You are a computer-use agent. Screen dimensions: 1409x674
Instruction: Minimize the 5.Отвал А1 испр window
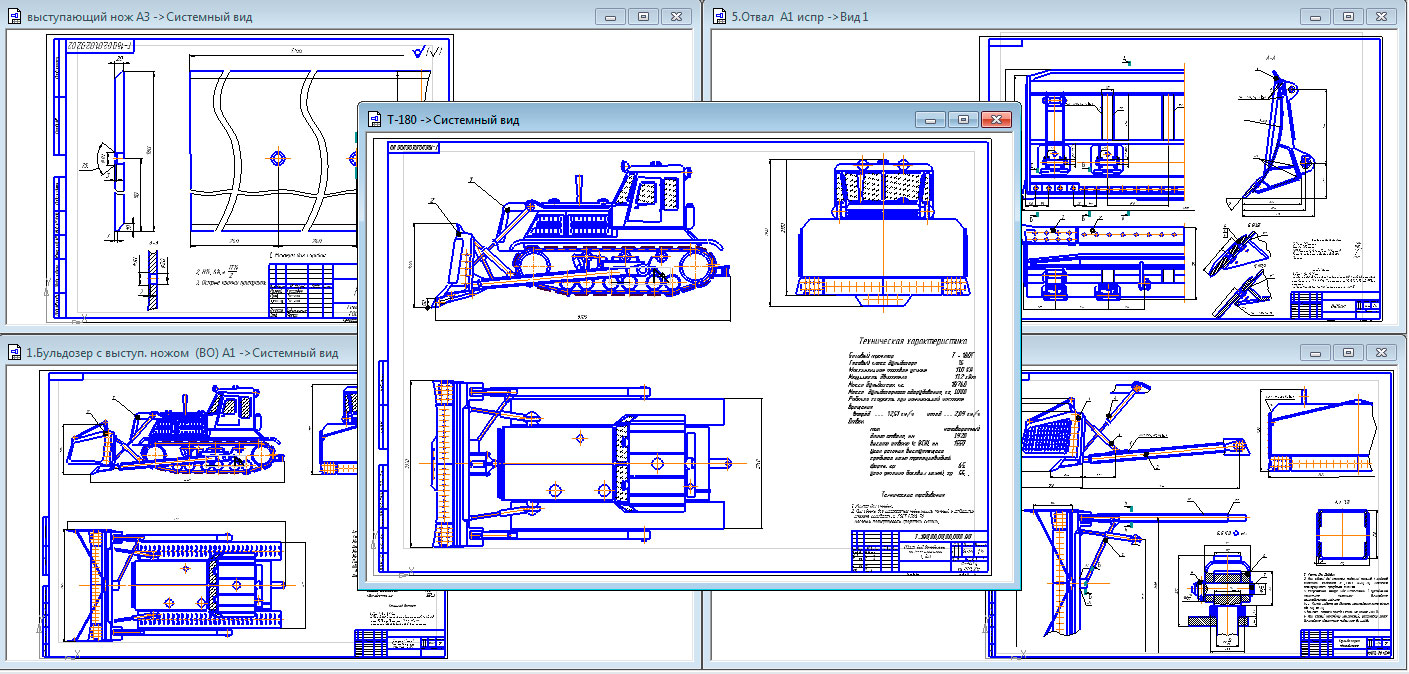pyautogui.click(x=1315, y=17)
